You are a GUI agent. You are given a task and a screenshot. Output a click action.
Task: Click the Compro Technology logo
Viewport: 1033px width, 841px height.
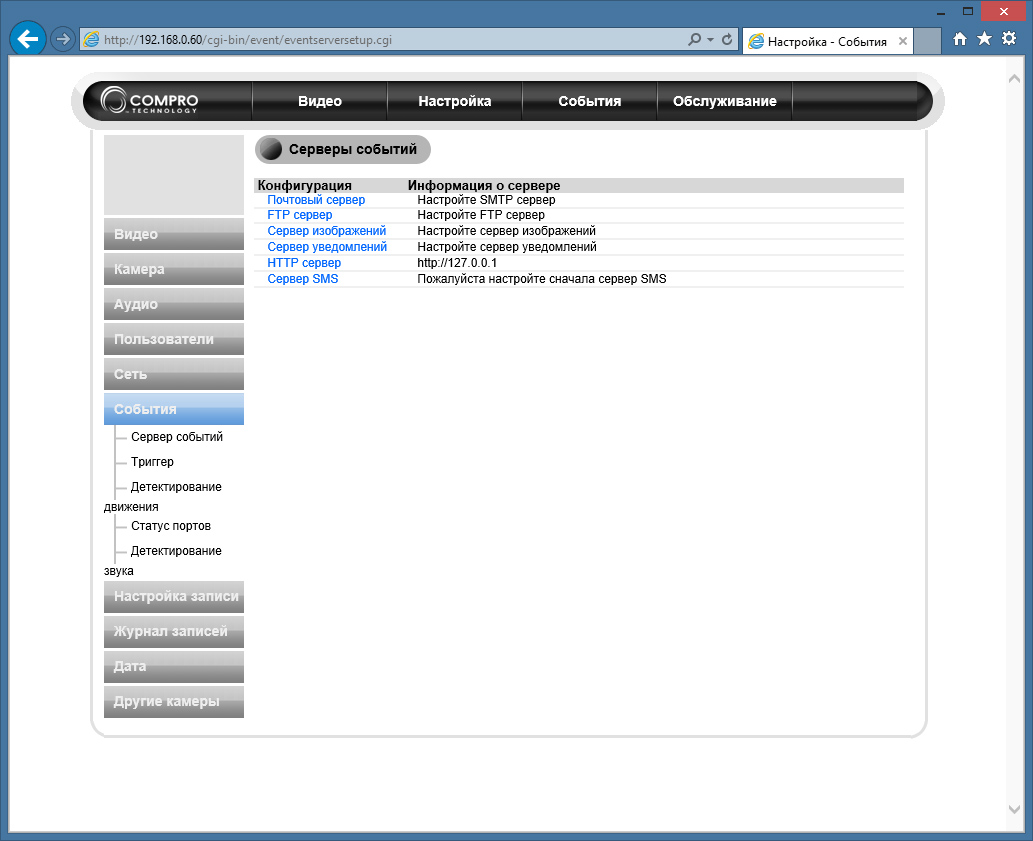pos(150,101)
